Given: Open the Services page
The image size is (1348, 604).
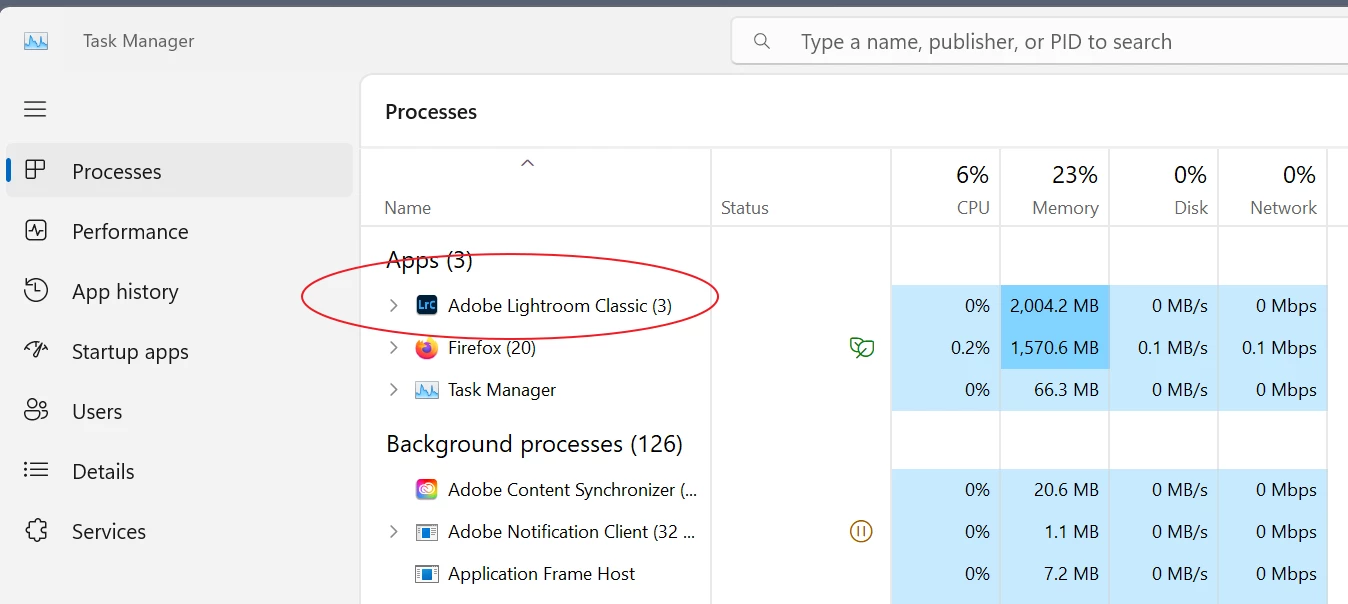Looking at the screenshot, I should click(x=180, y=531).
